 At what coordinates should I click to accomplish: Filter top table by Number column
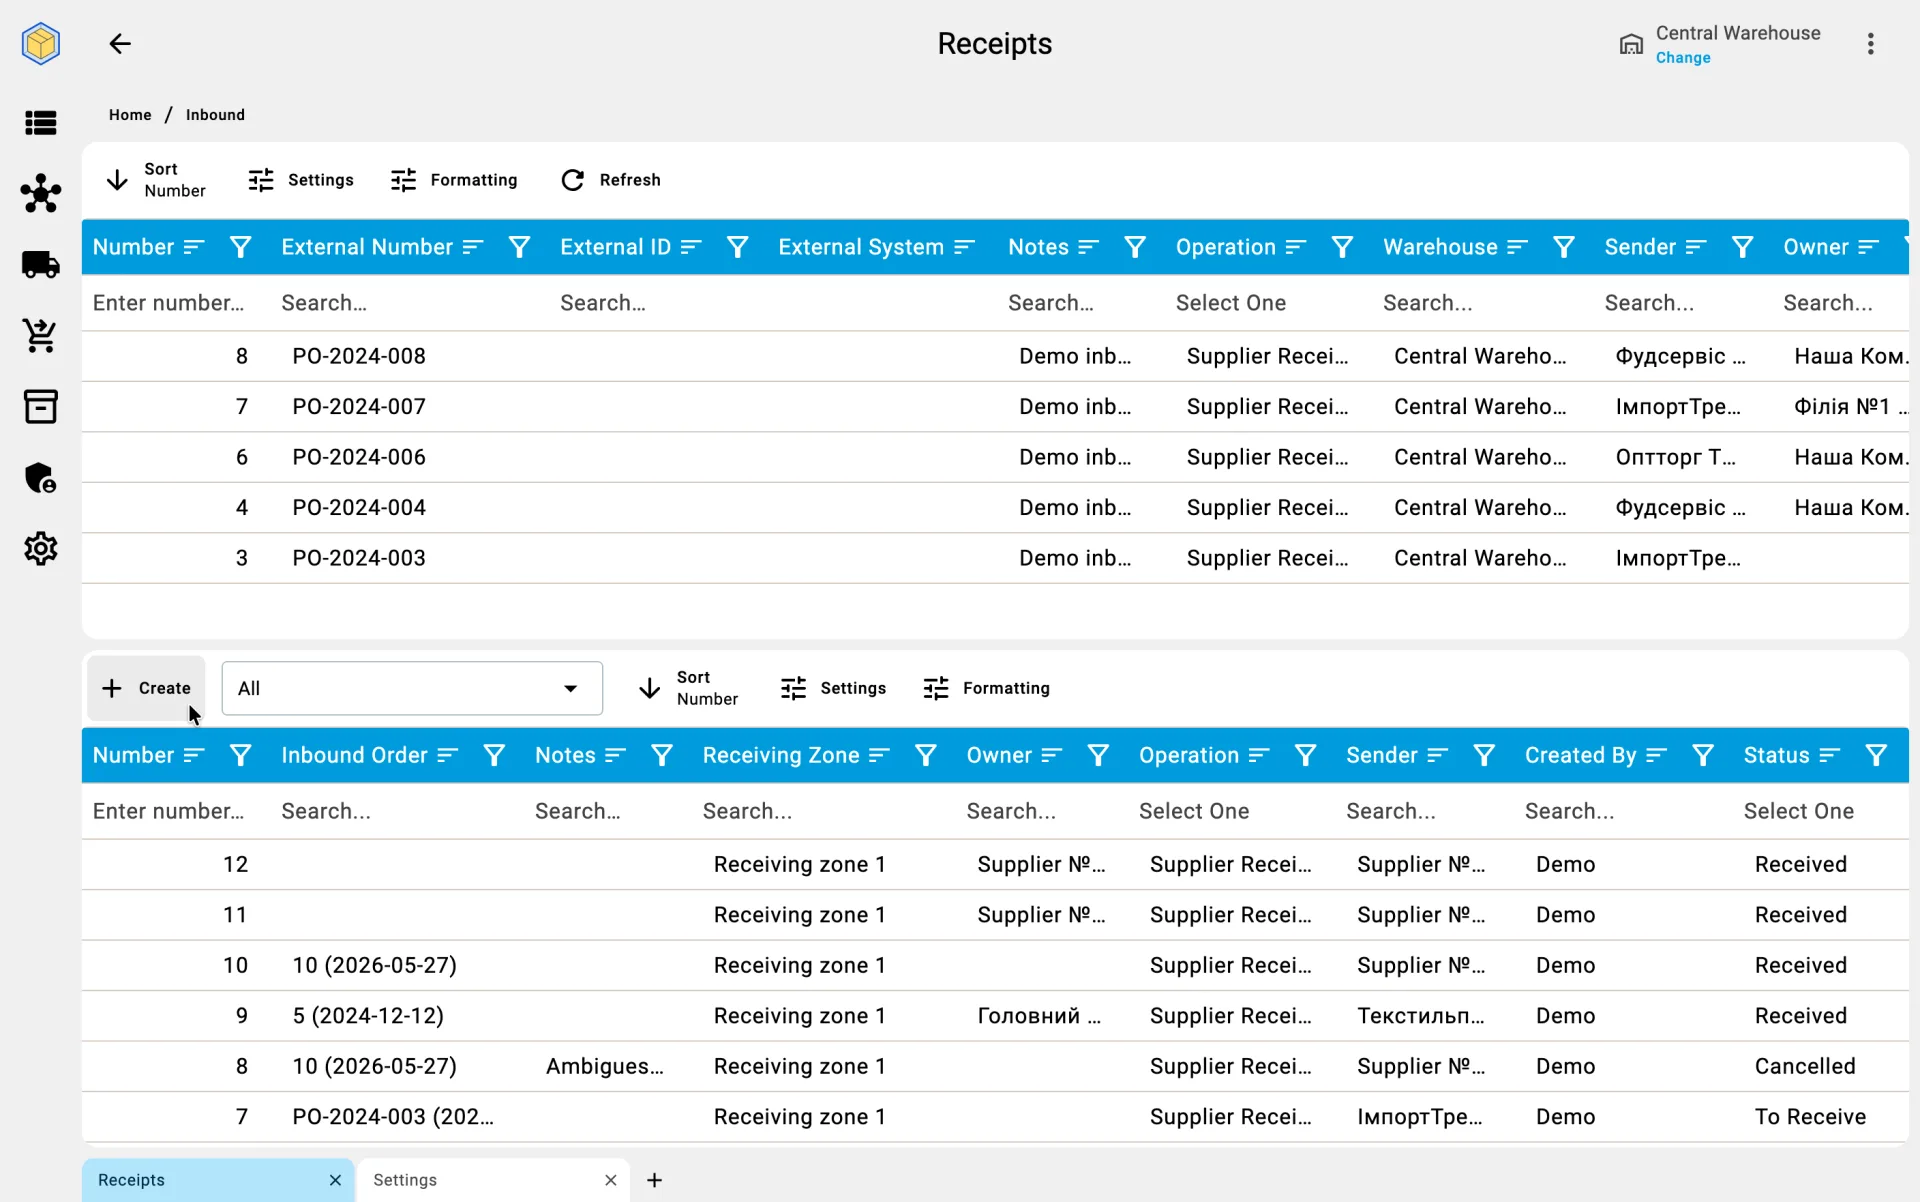click(240, 247)
